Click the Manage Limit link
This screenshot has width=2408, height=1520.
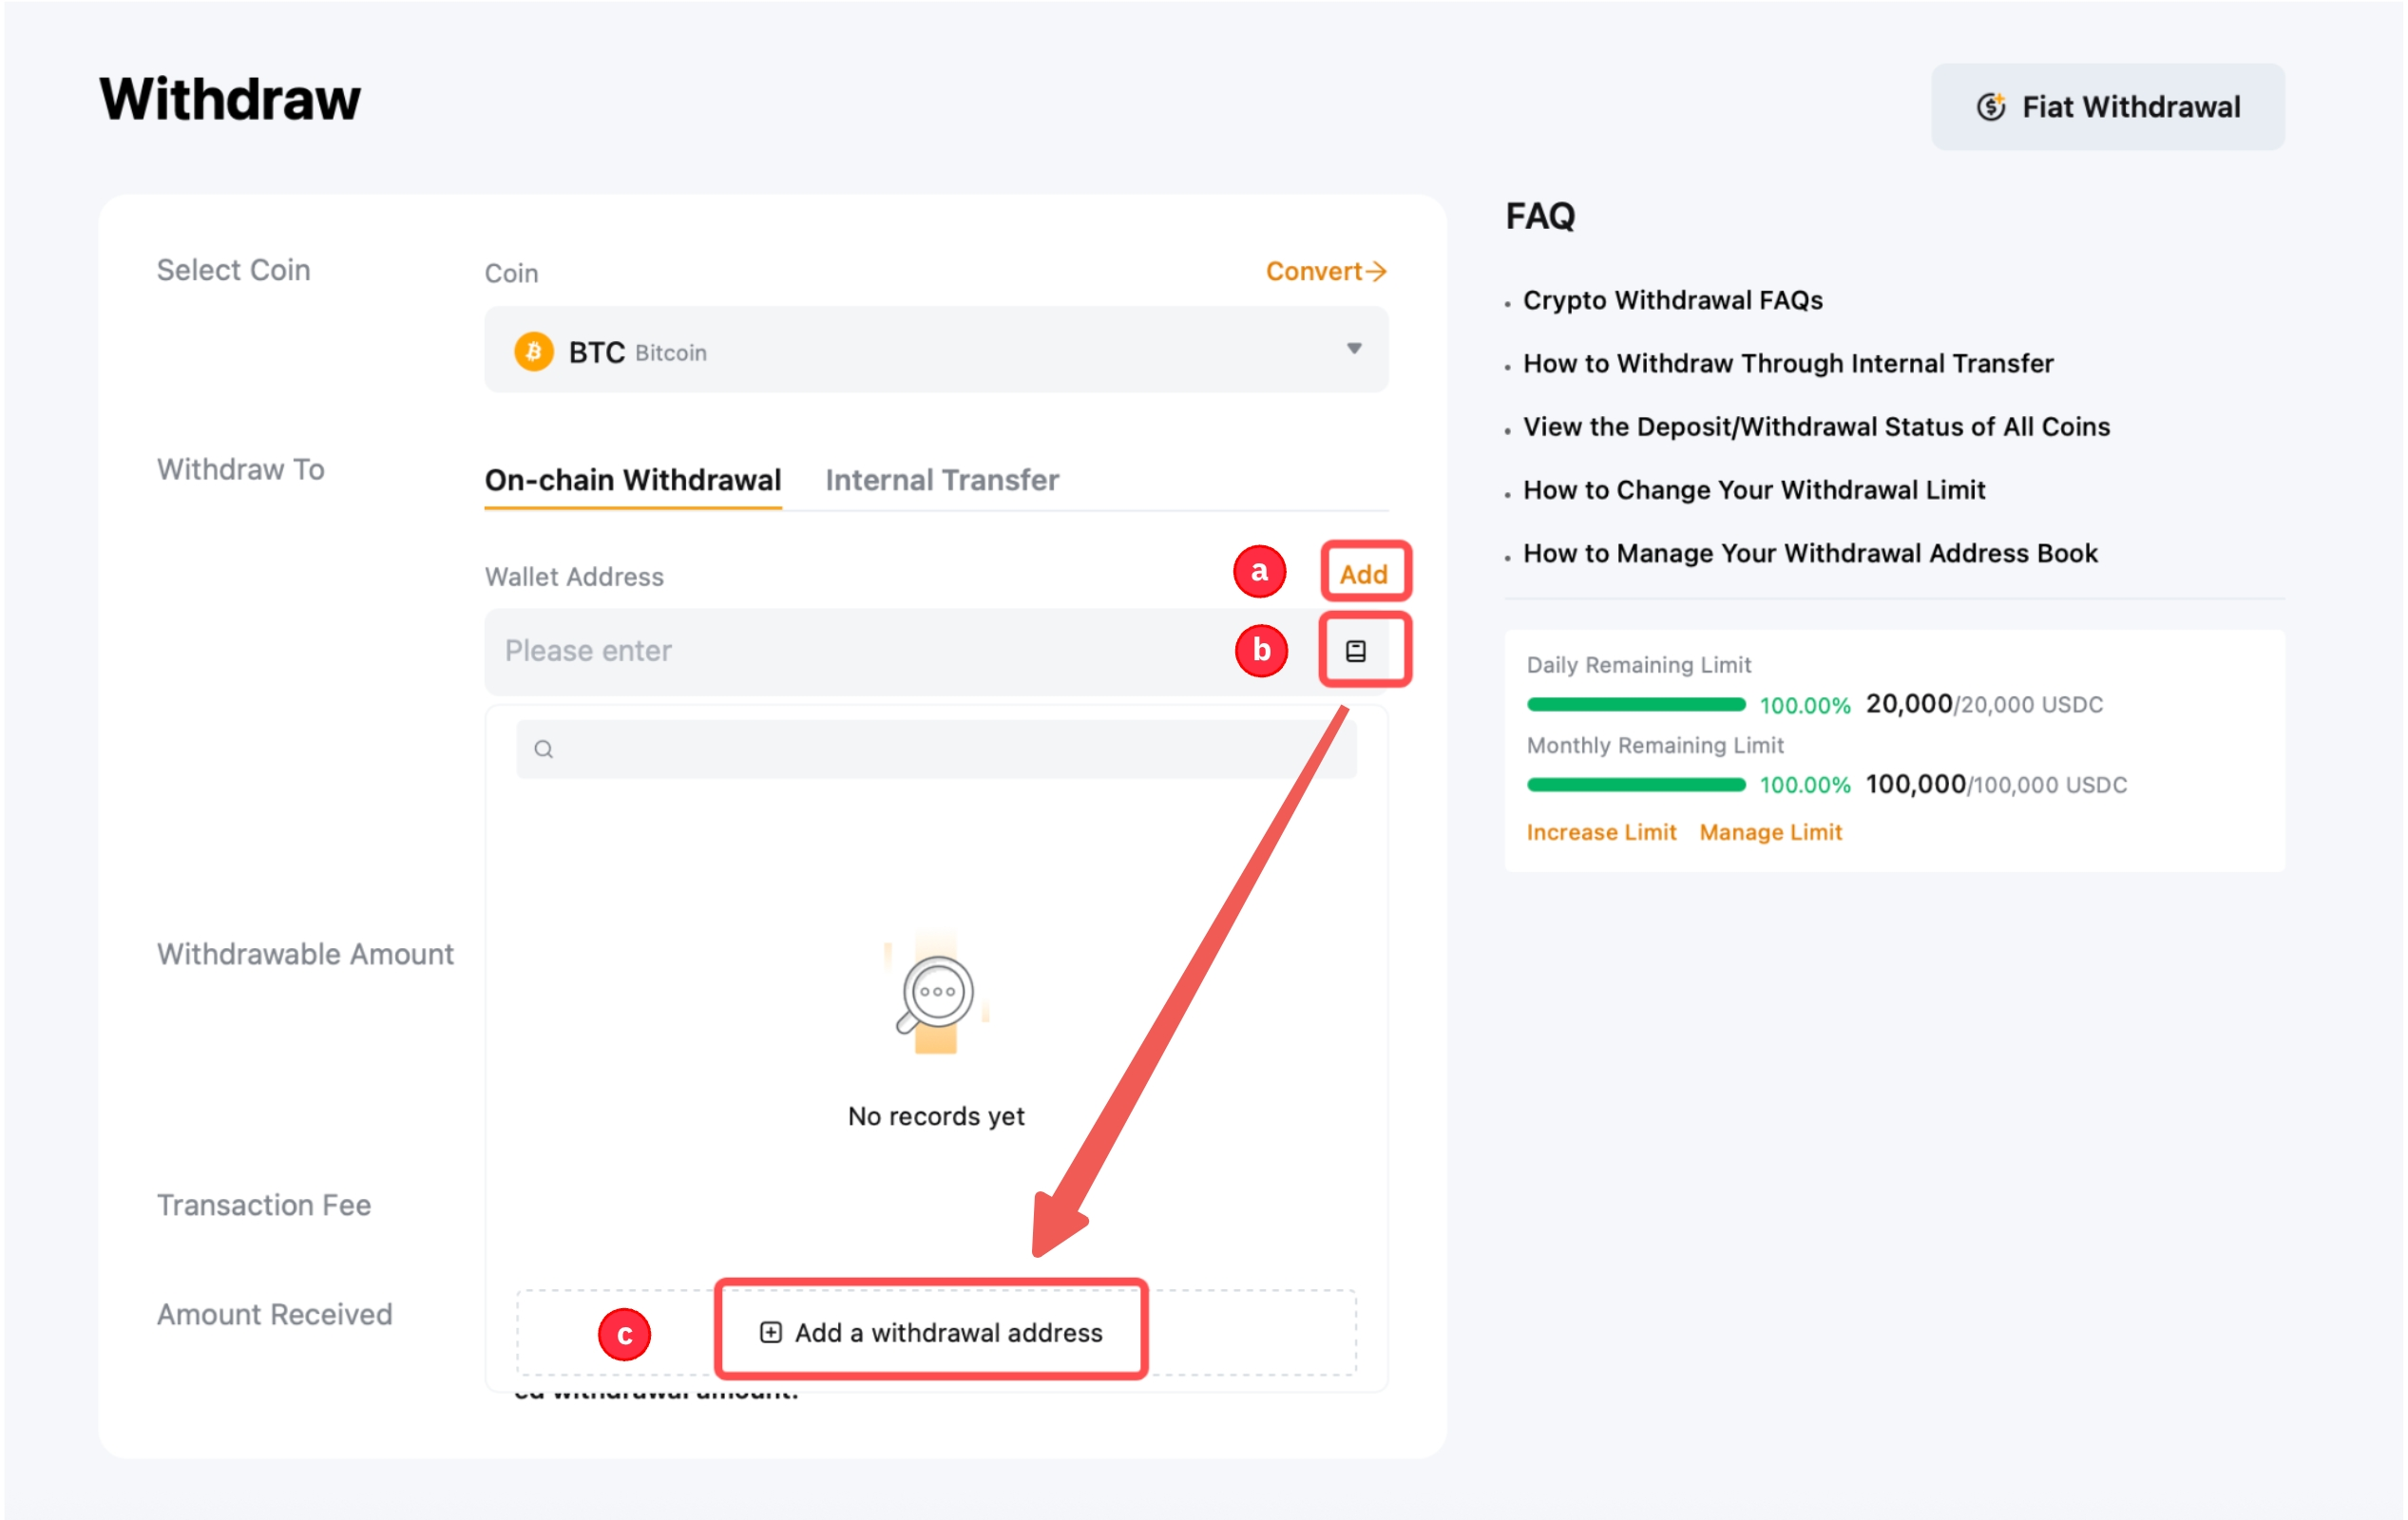point(1770,832)
